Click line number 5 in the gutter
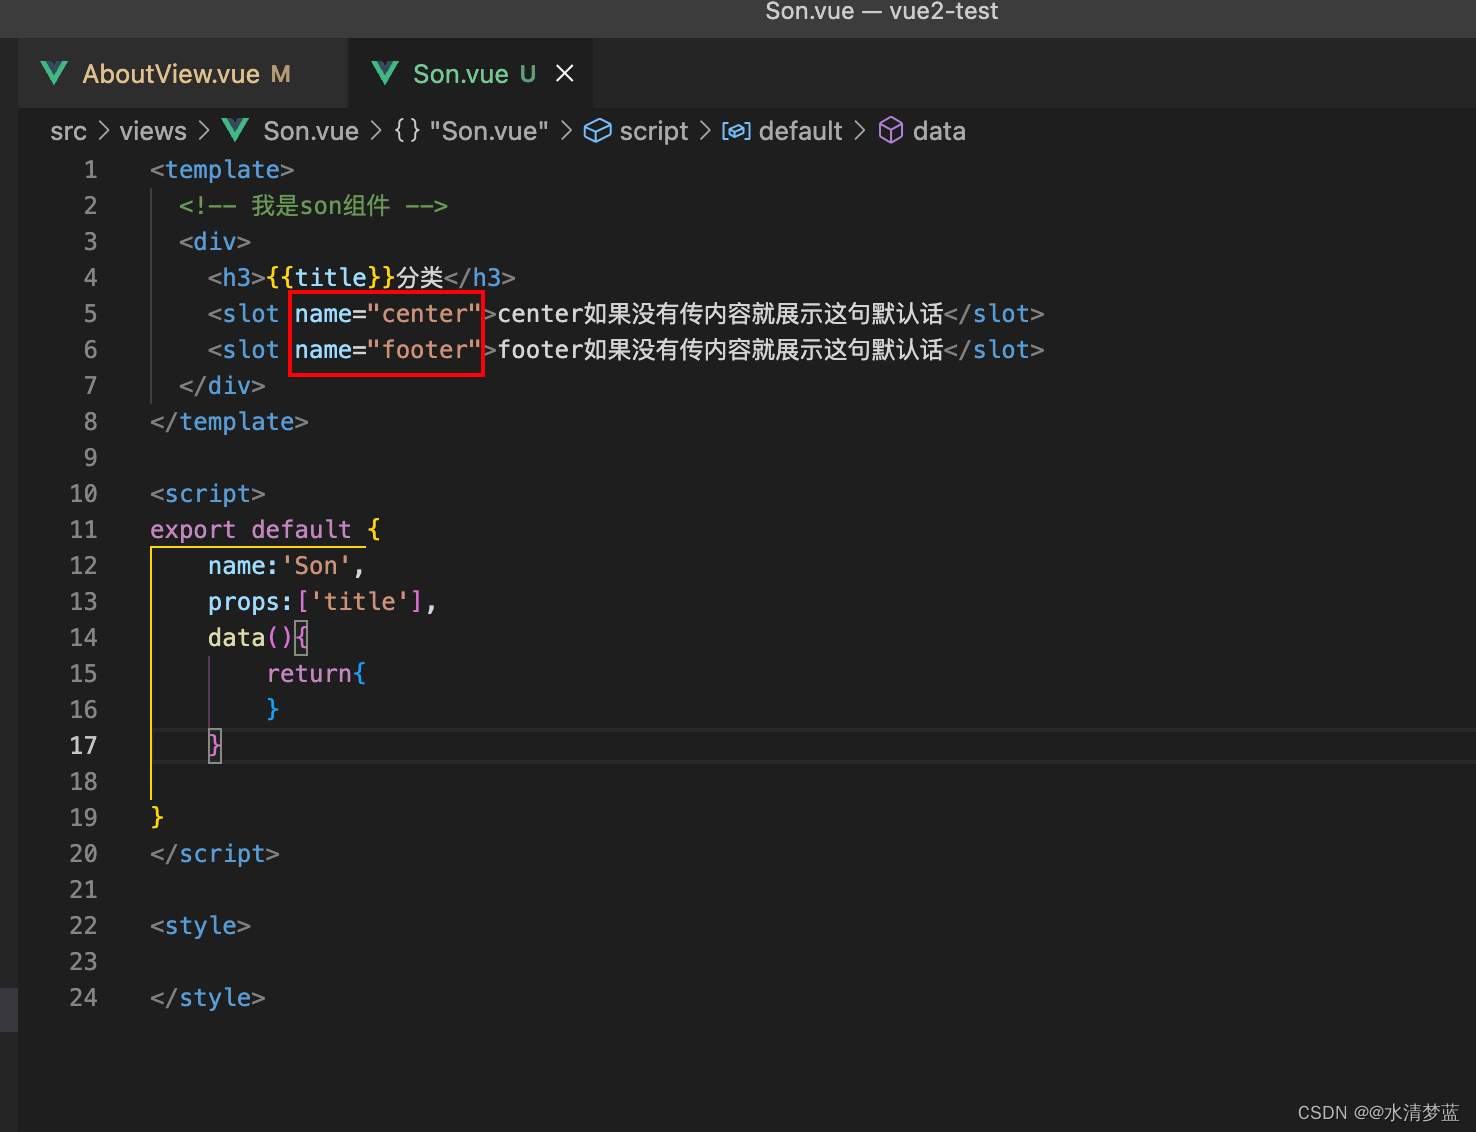1476x1132 pixels. tap(90, 314)
